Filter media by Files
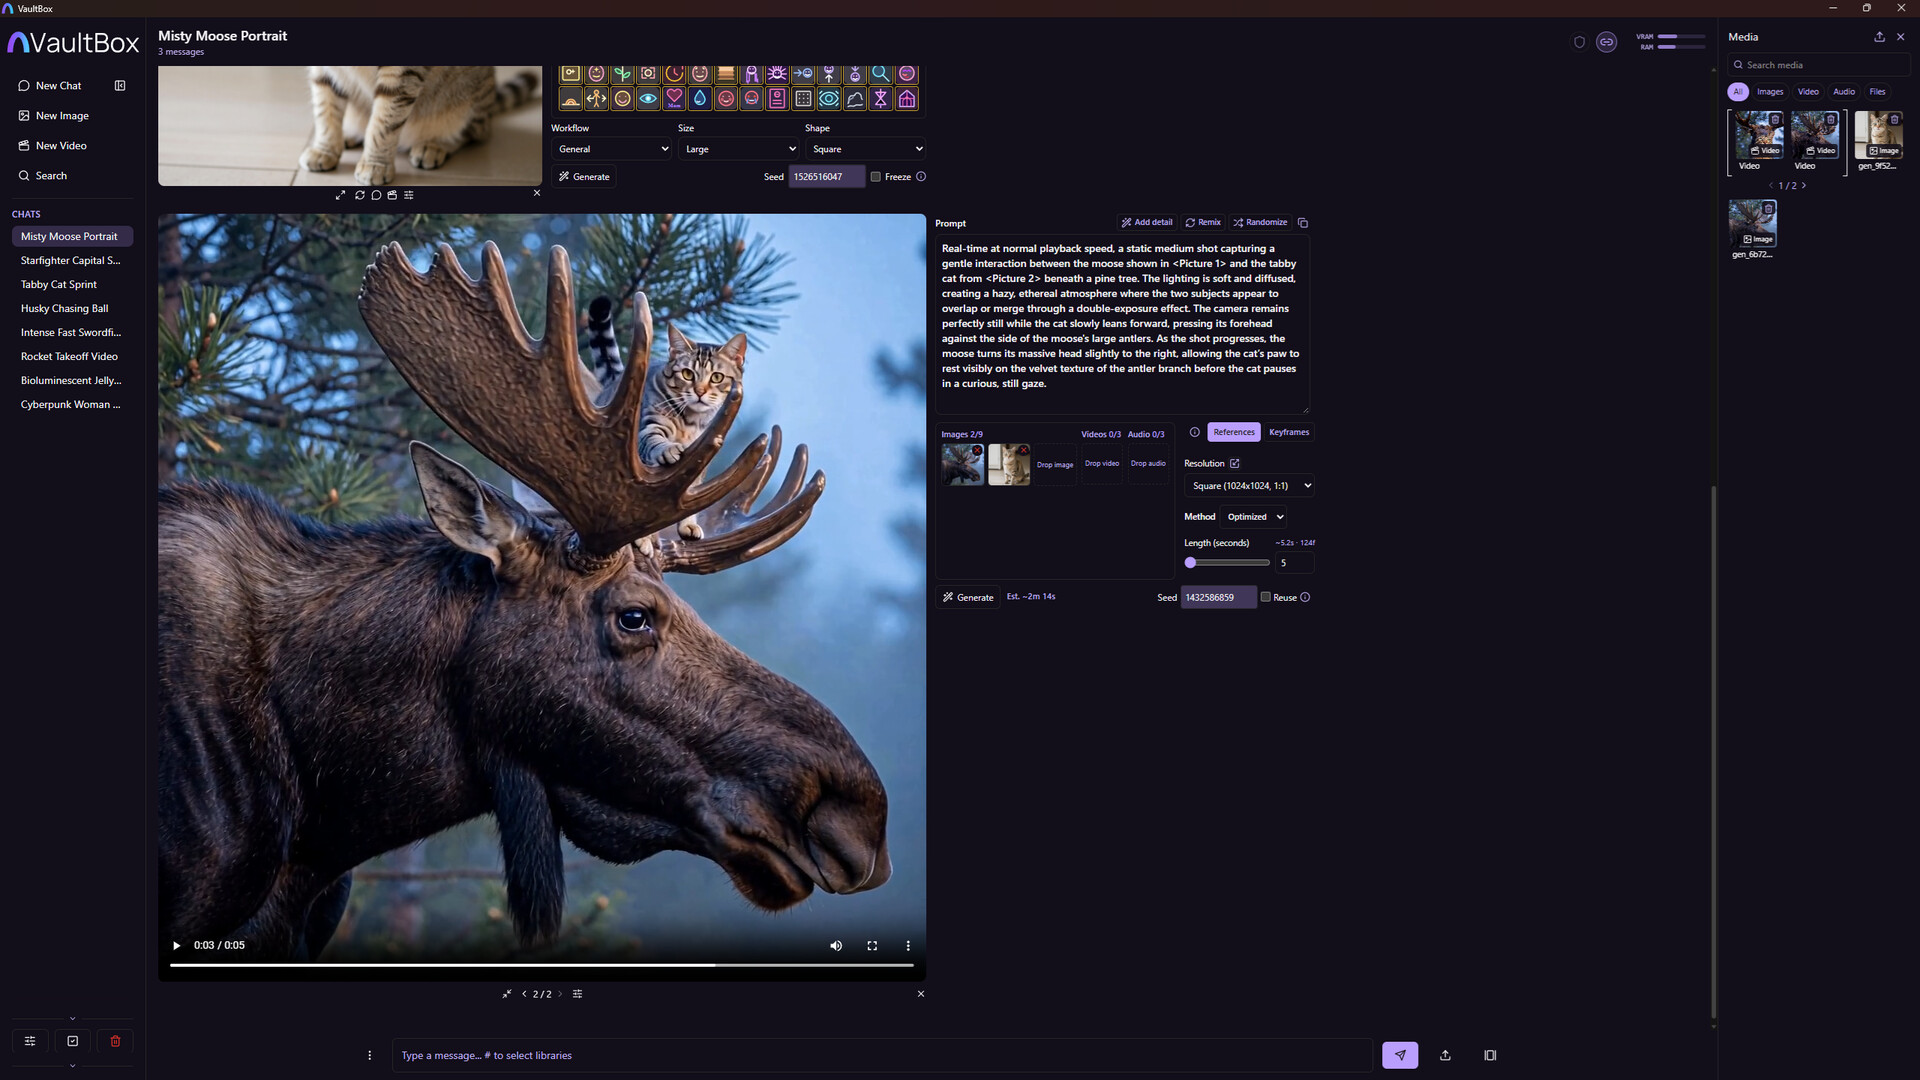This screenshot has height=1080, width=1920. coord(1878,92)
